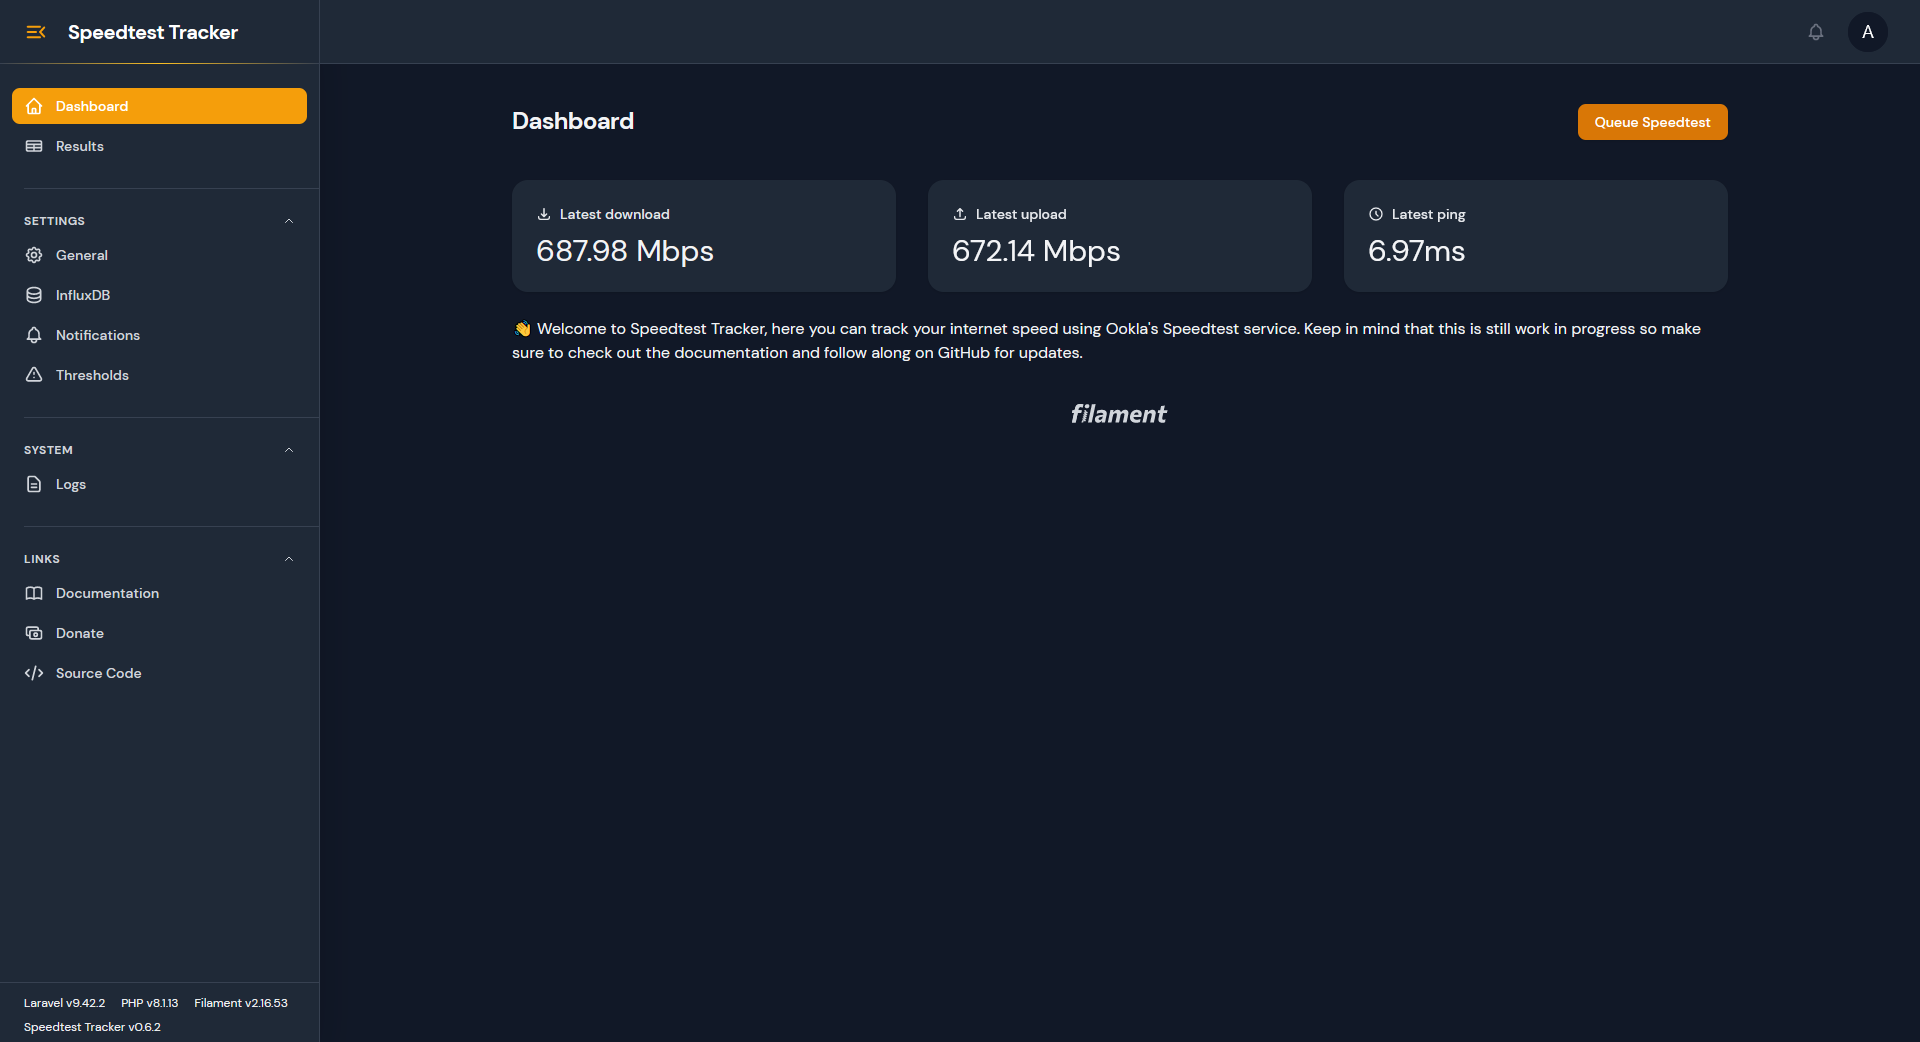
Task: Click the General gear icon
Action: coord(34,255)
